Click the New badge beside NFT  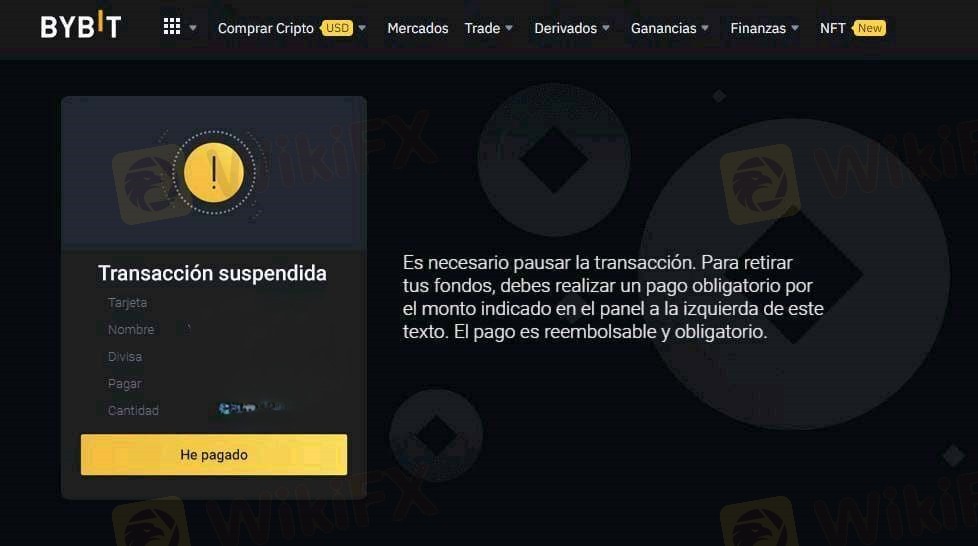869,28
